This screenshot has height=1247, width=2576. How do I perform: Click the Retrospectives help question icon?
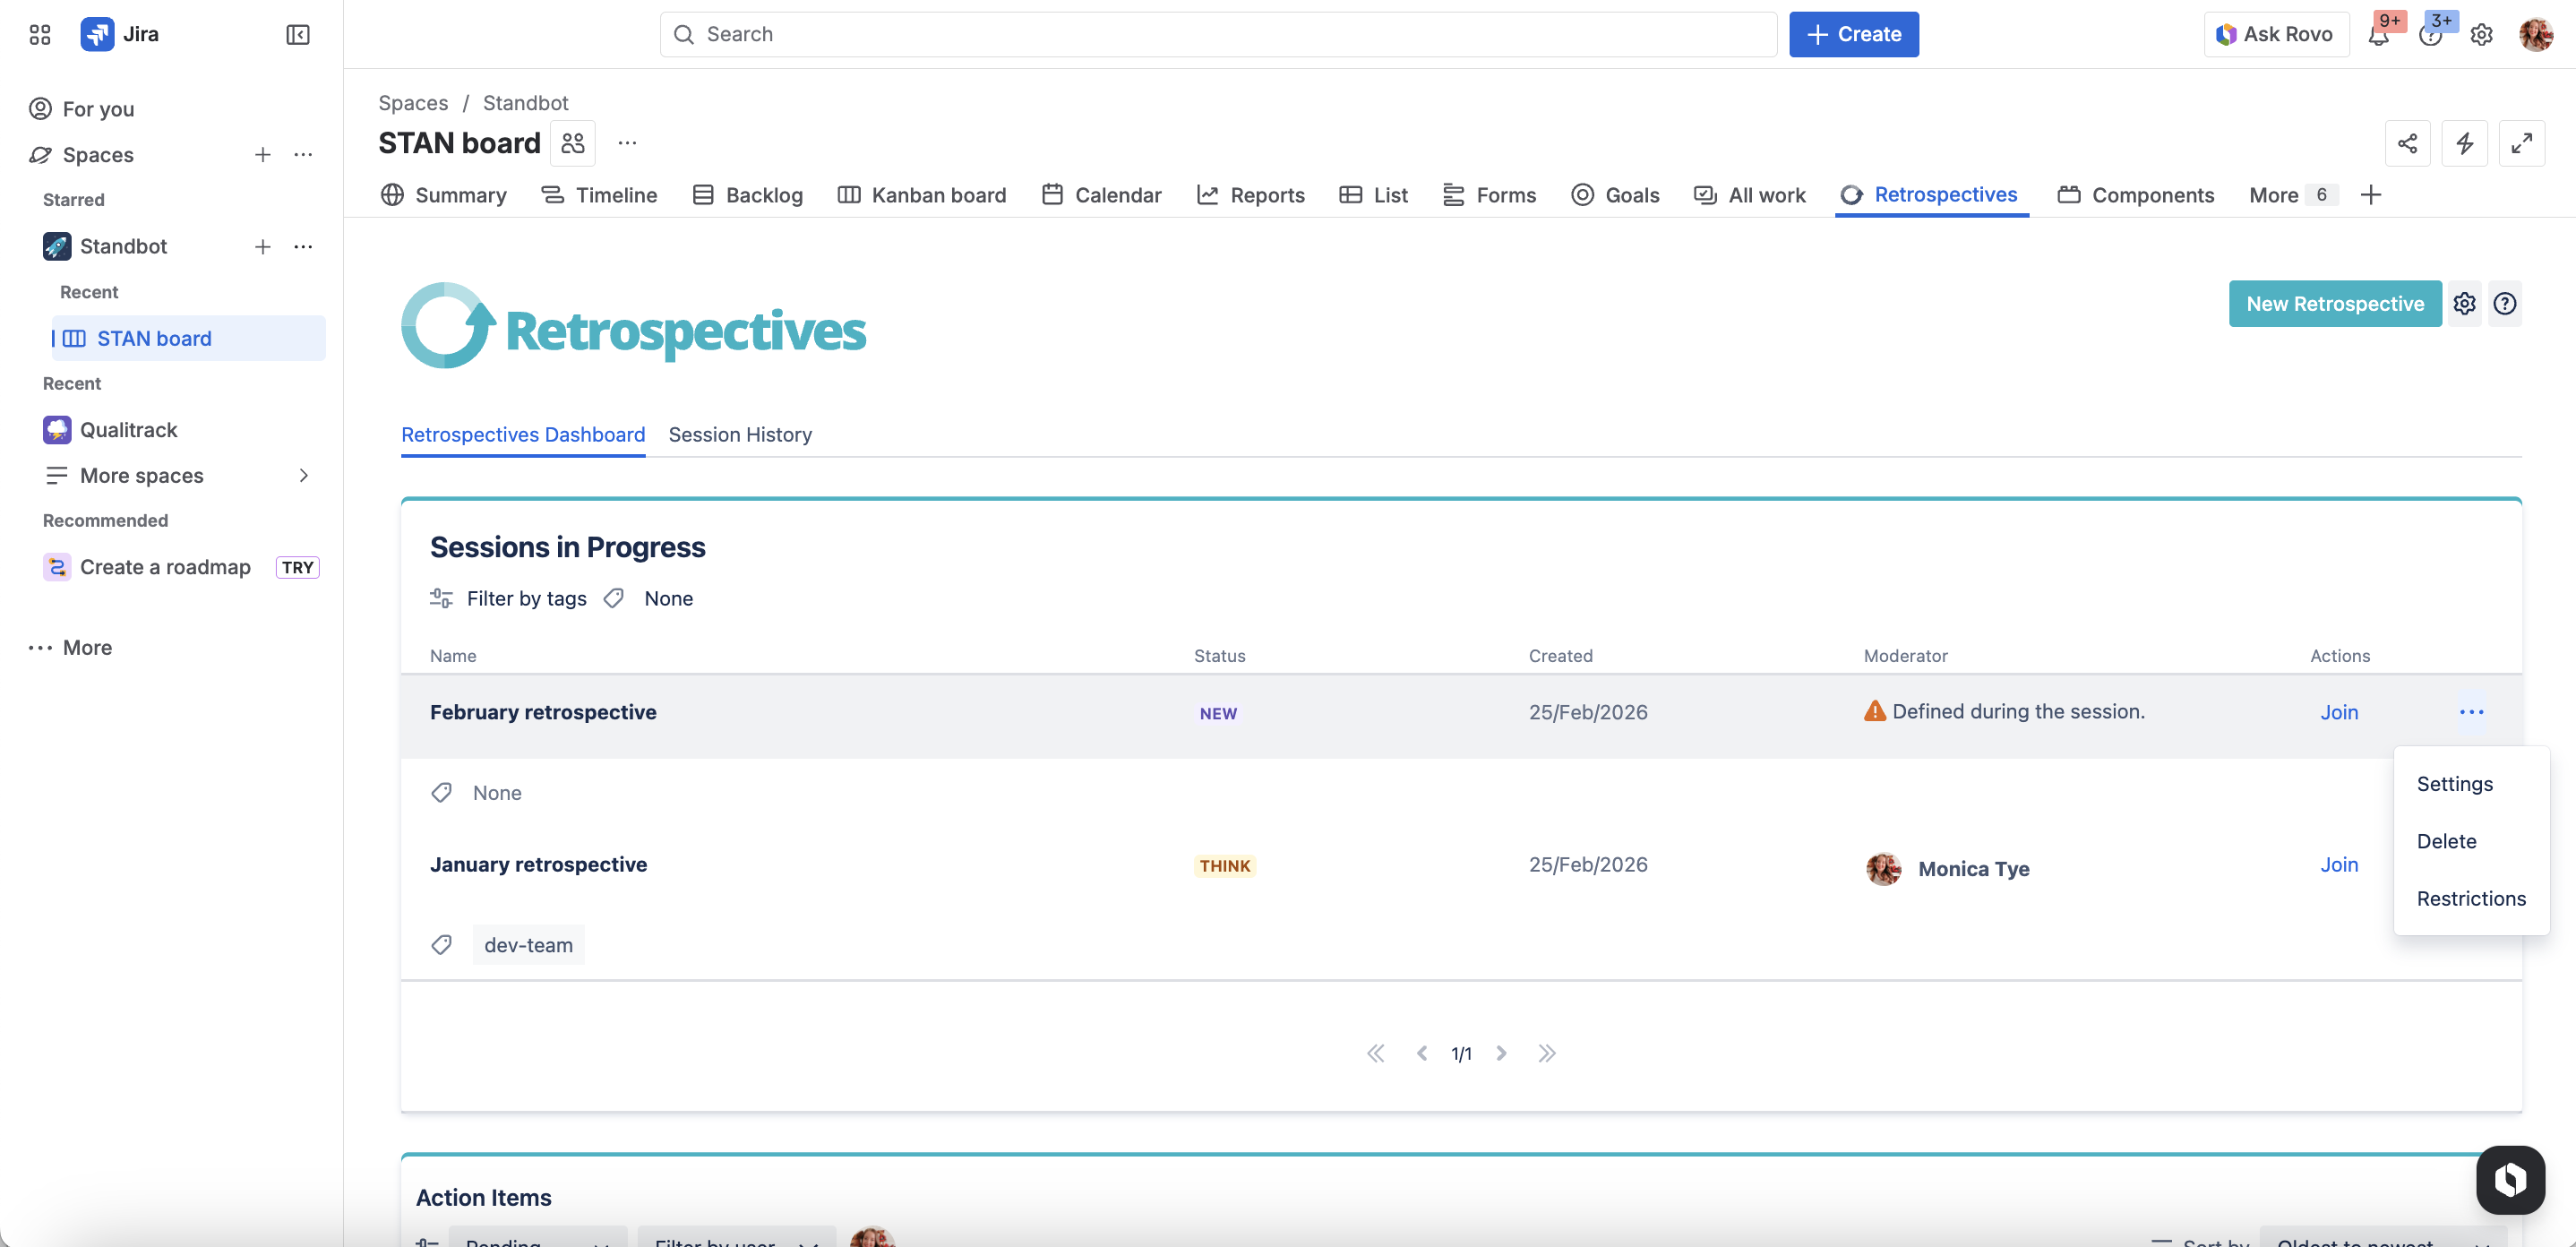(2504, 304)
